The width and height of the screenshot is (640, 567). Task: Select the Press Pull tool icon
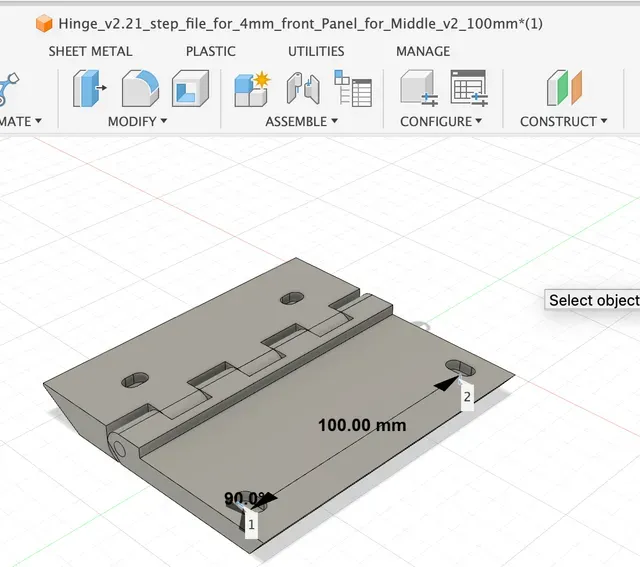point(89,88)
